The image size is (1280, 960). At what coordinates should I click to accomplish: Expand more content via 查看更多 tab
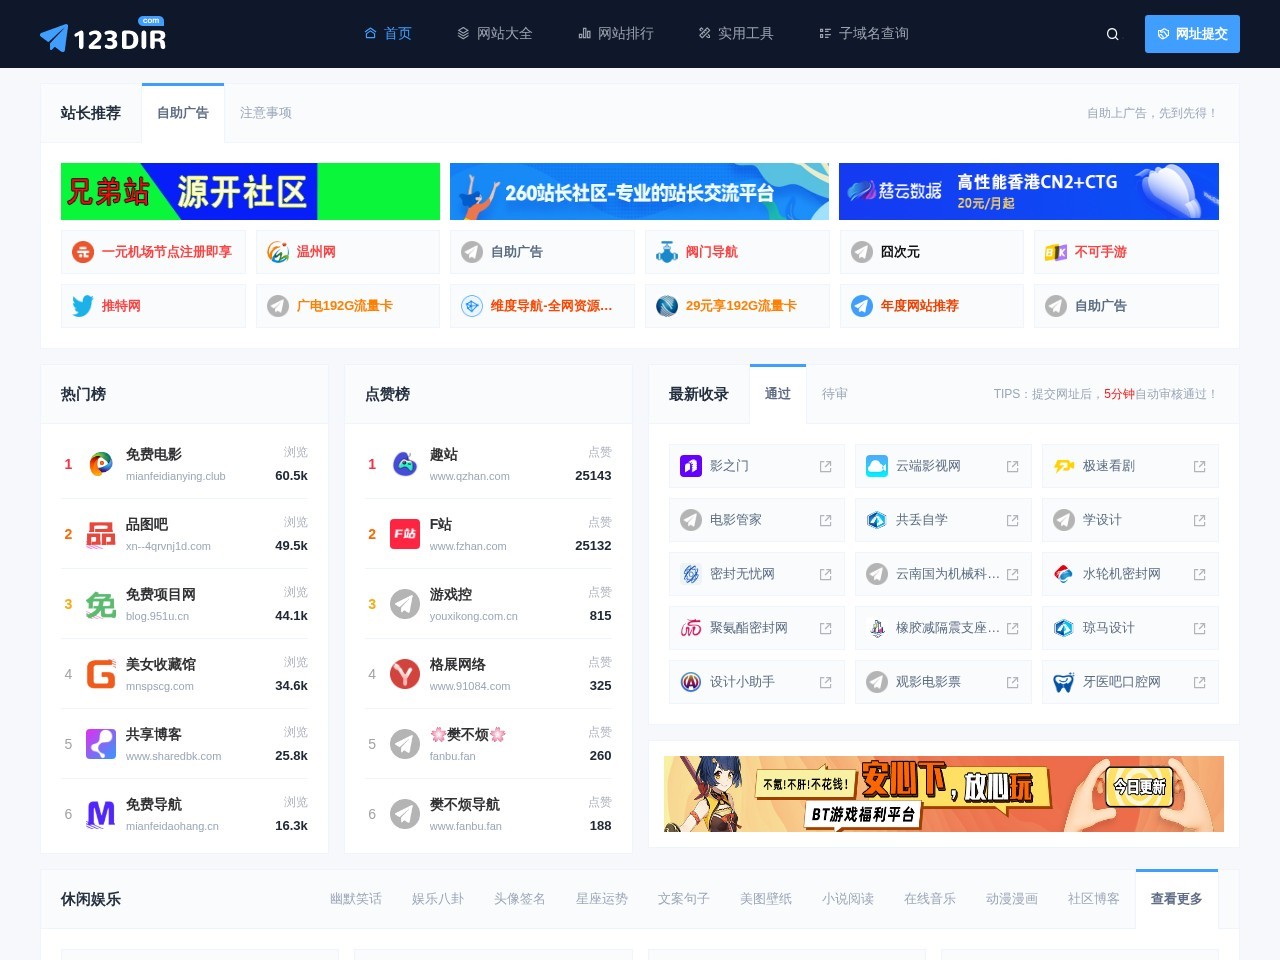point(1177,899)
